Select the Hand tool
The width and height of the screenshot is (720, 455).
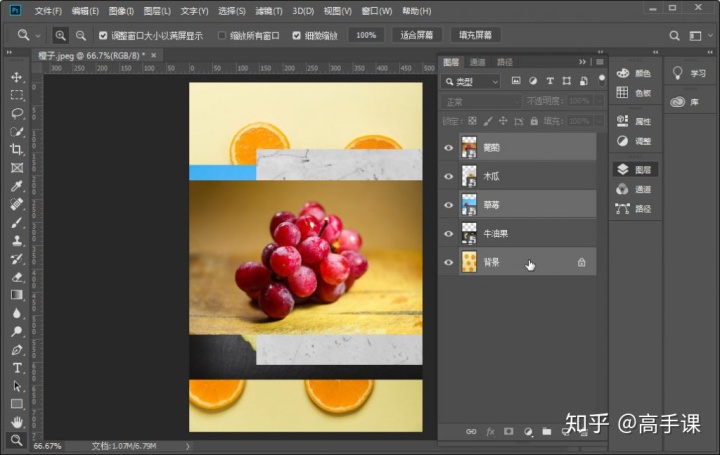point(17,422)
